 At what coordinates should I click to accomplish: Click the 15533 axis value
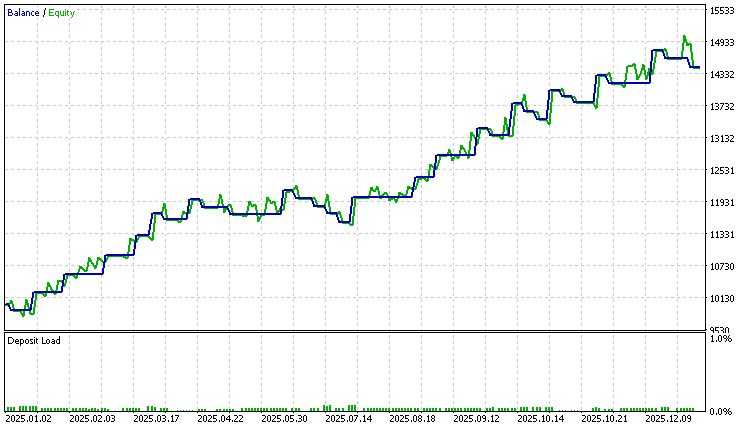(722, 11)
